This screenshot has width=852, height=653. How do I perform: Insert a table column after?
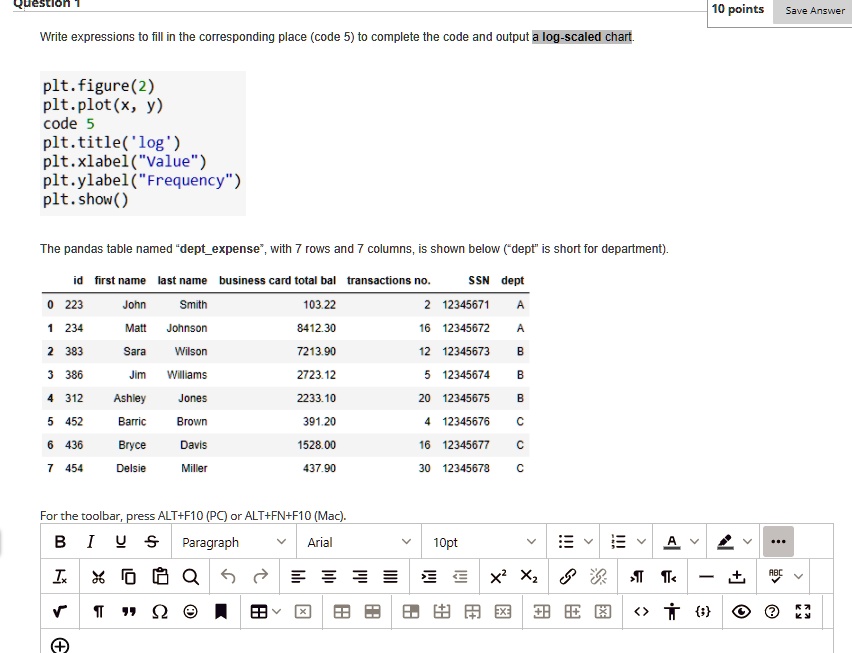572,612
